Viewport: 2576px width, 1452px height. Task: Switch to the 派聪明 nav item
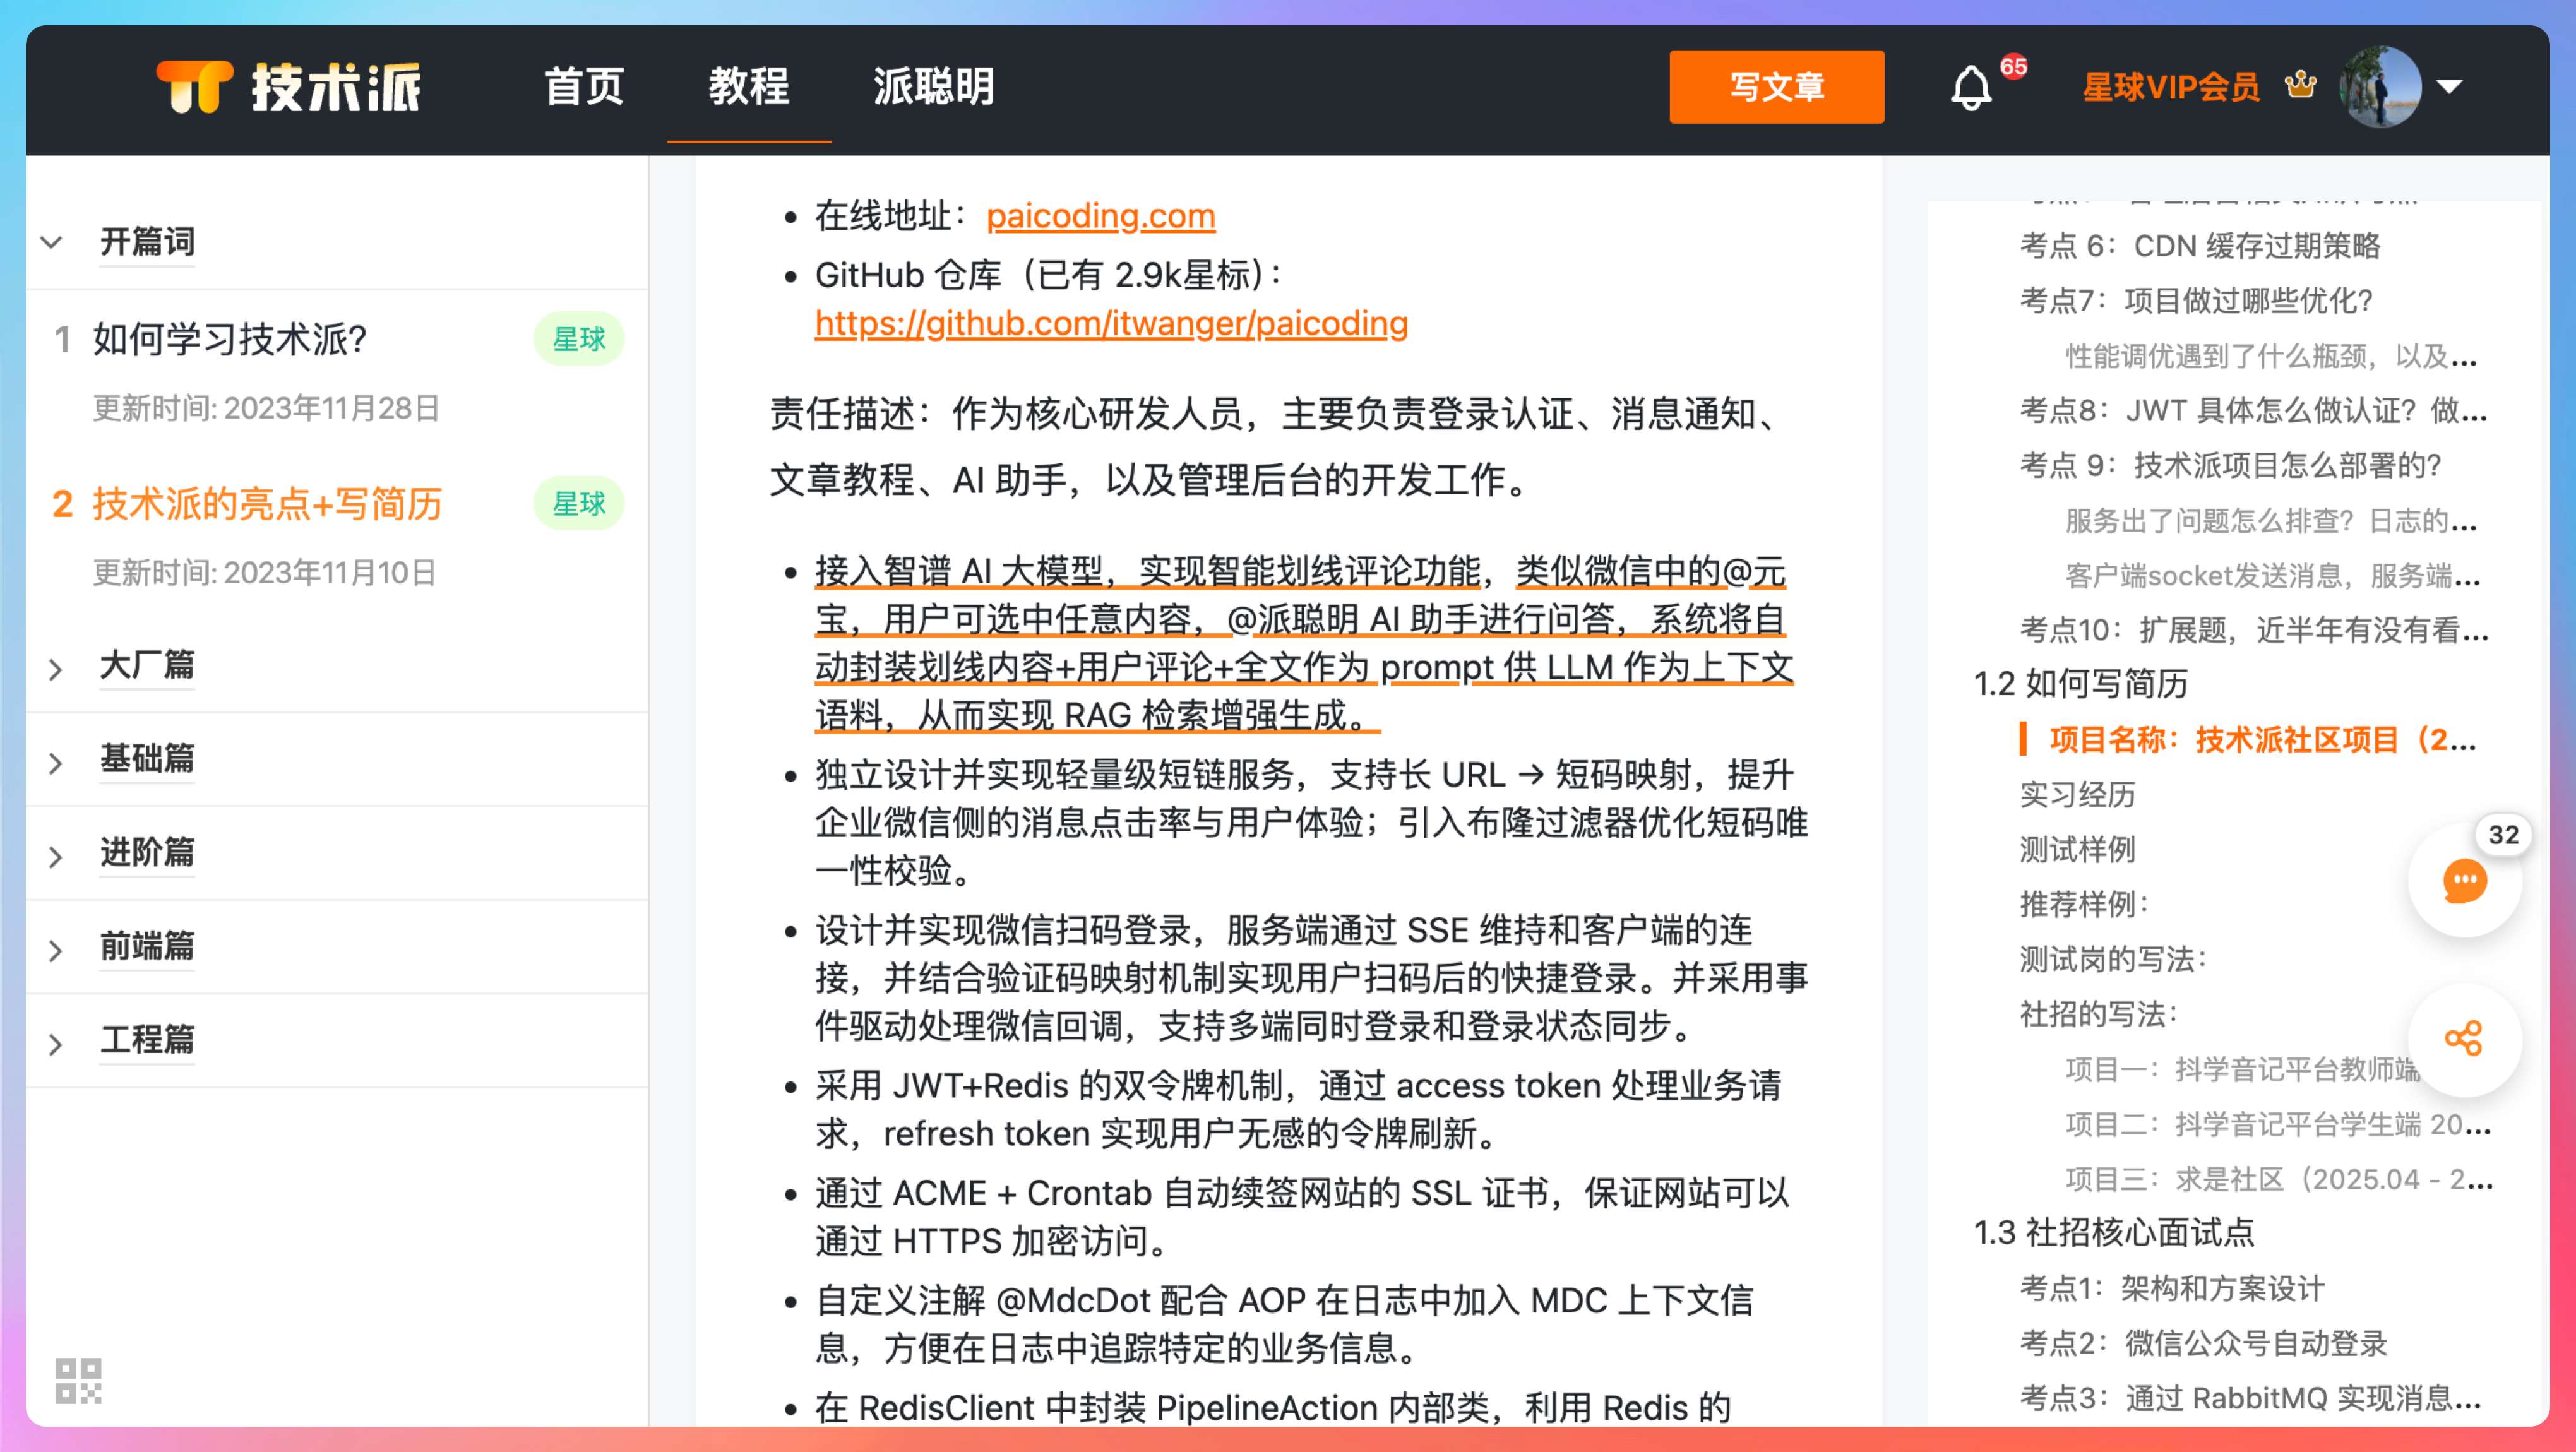[933, 87]
